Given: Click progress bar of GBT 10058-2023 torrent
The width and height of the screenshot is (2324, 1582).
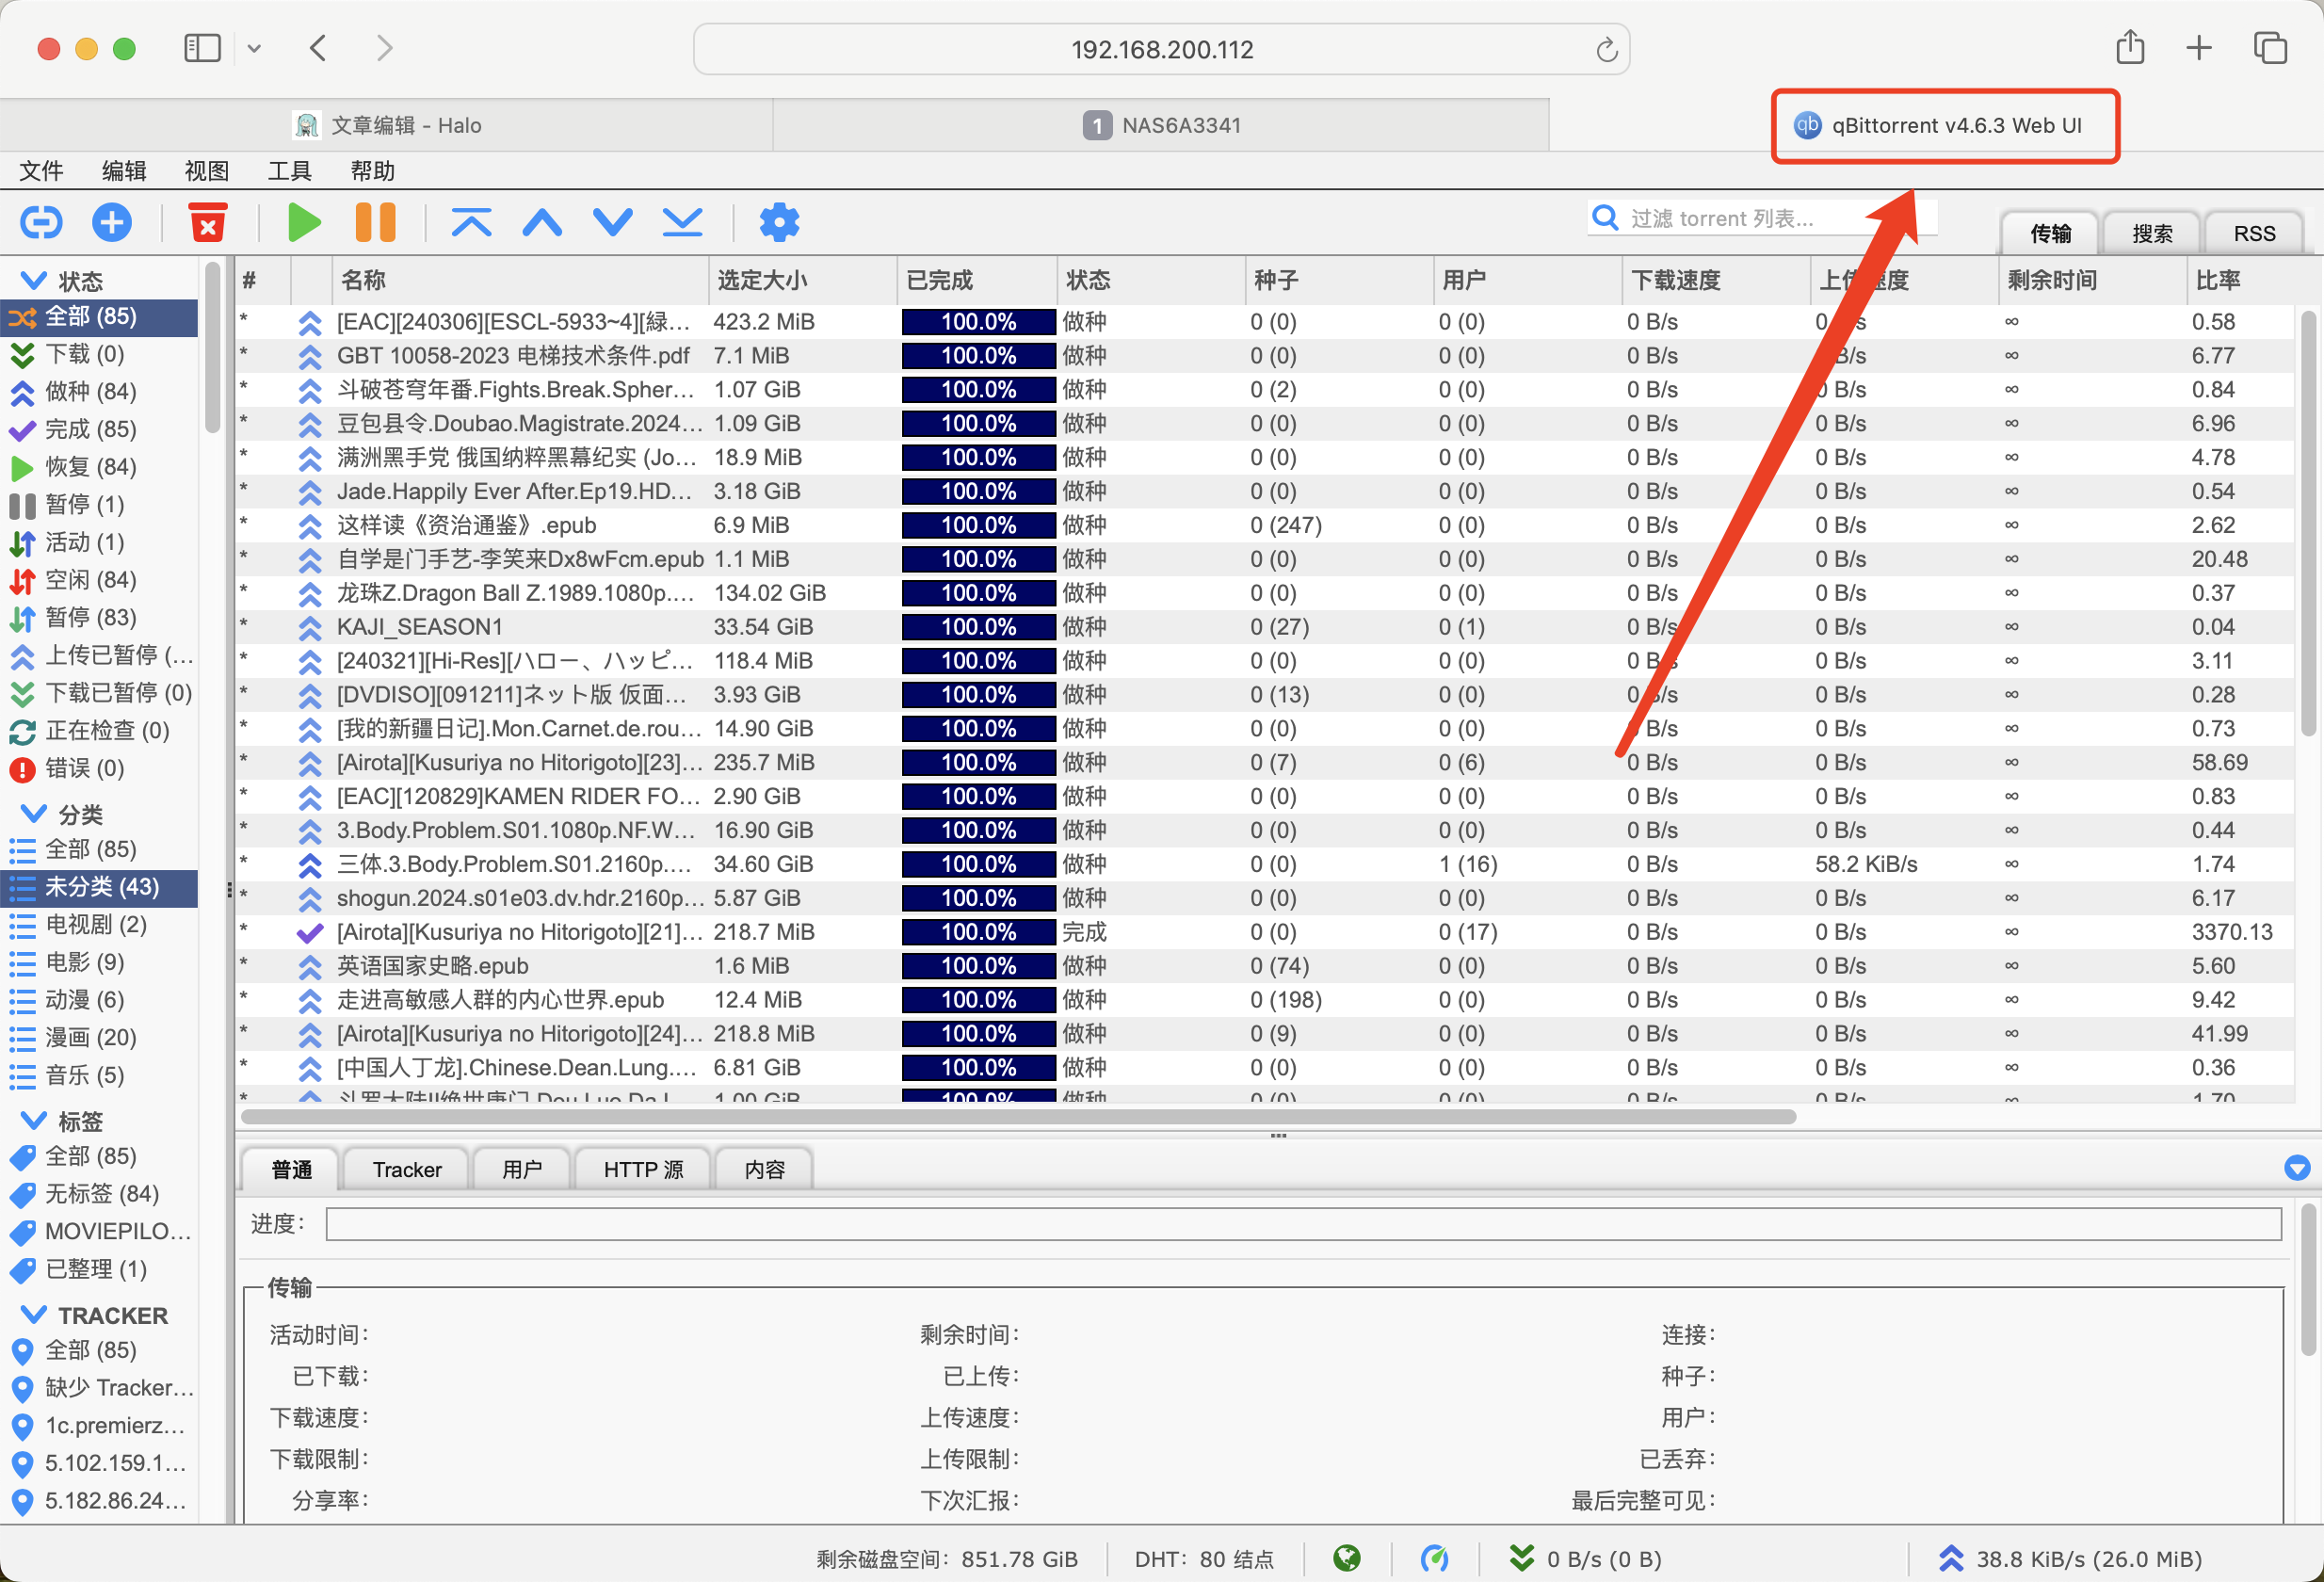Looking at the screenshot, I should (978, 356).
